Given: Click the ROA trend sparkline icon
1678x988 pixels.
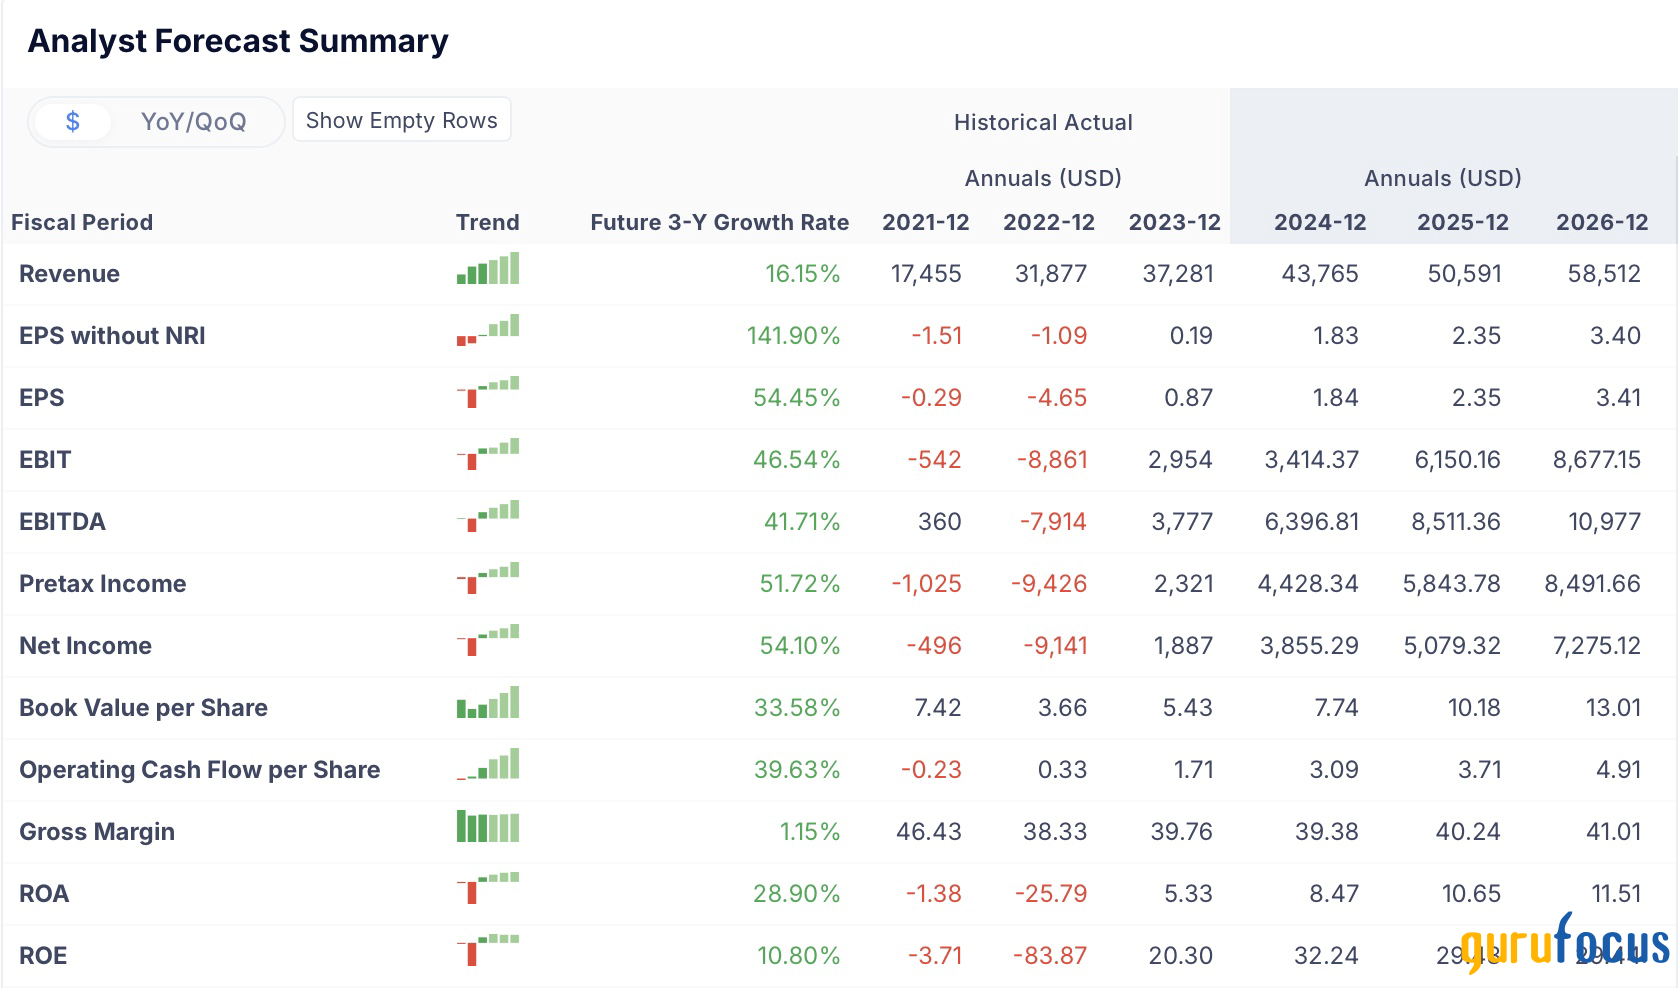Looking at the screenshot, I should pos(488,888).
